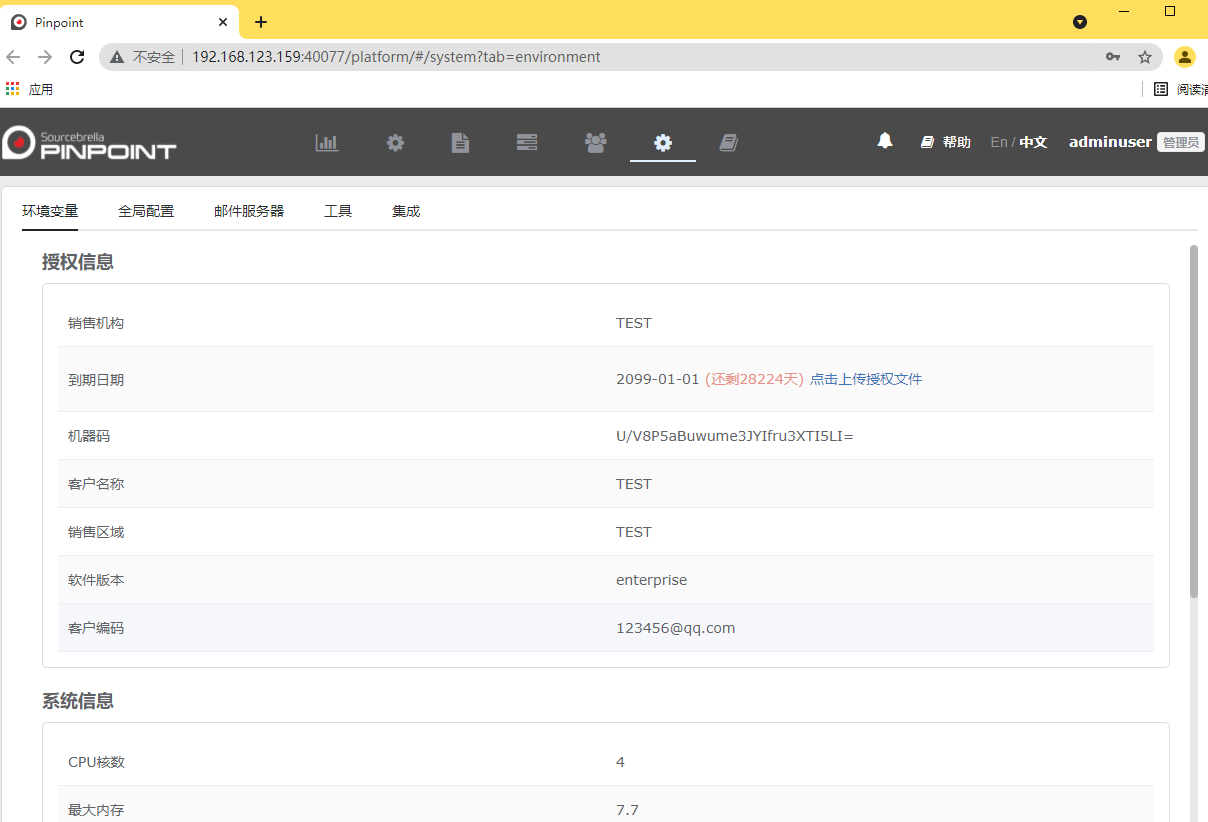Open the adminuser account menu
1208x822 pixels.
click(x=1110, y=142)
